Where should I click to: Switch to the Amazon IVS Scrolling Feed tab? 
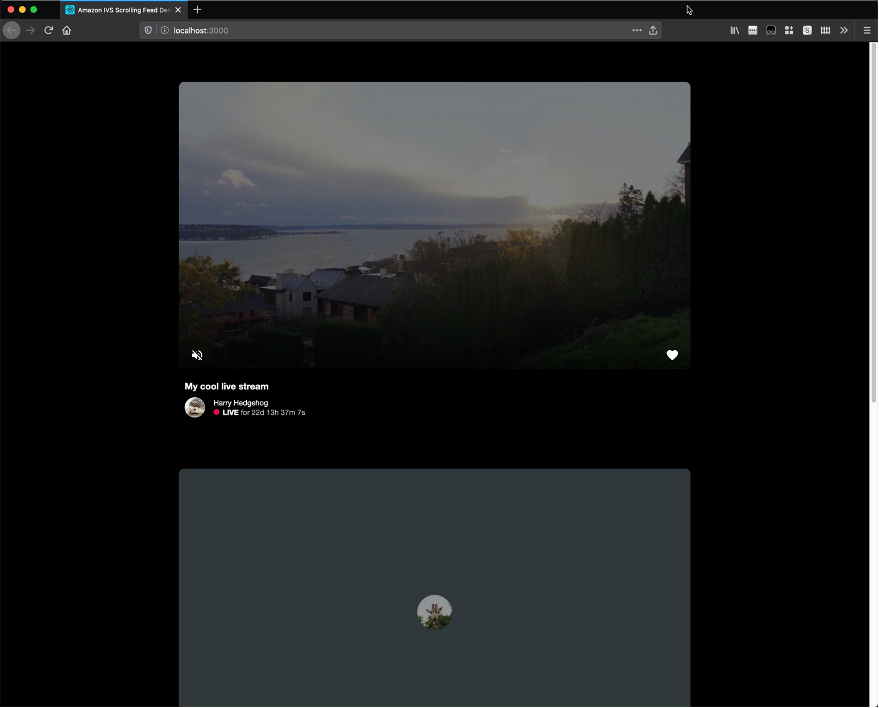coord(120,10)
